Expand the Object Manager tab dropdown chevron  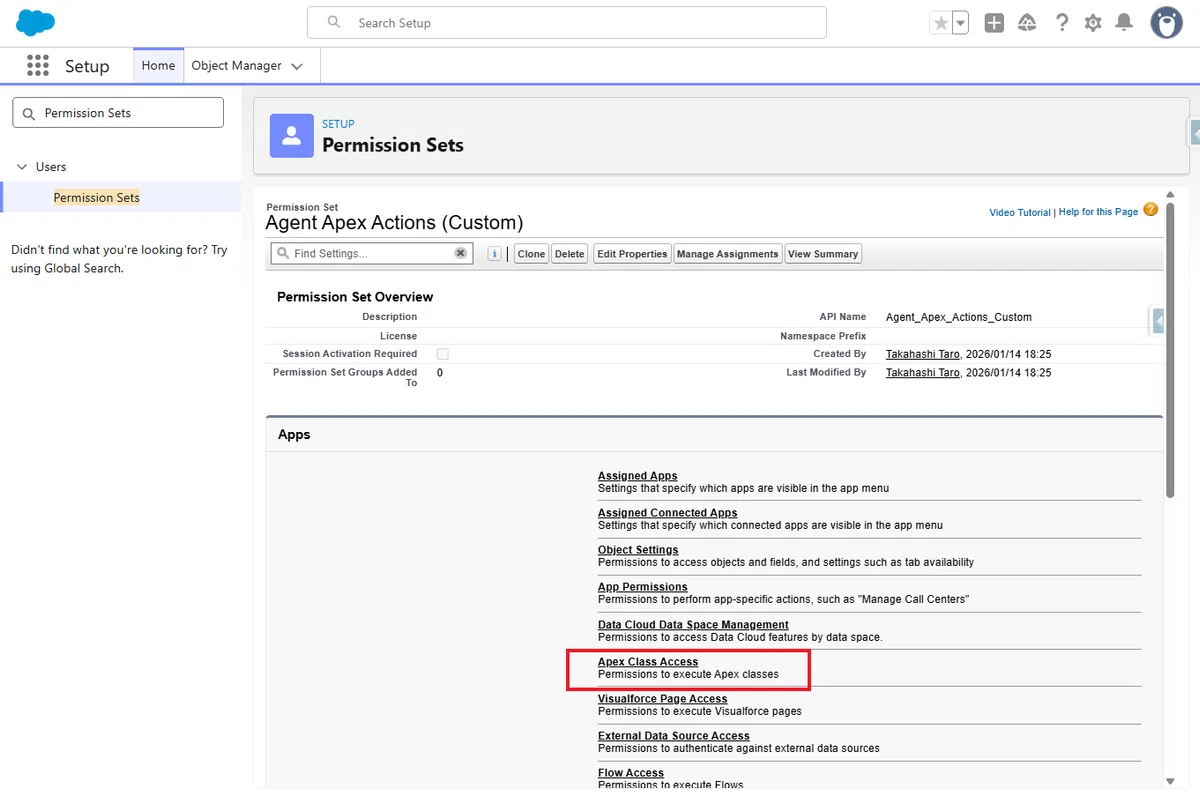[297, 66]
